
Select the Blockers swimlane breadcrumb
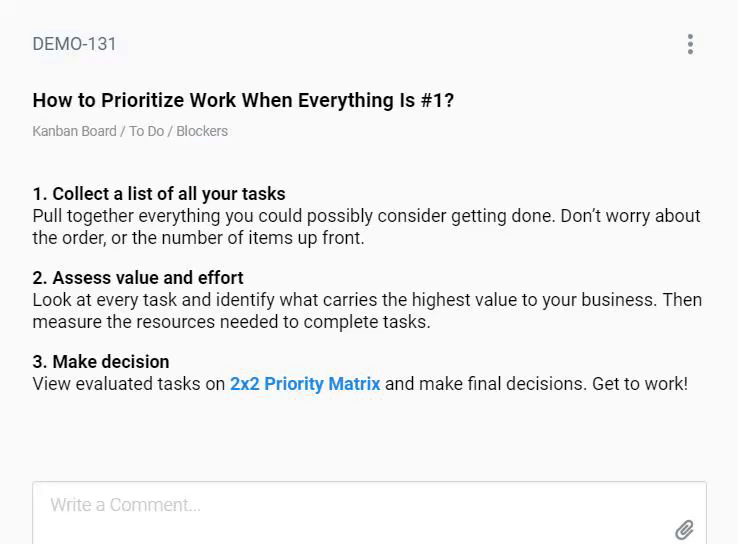(202, 131)
